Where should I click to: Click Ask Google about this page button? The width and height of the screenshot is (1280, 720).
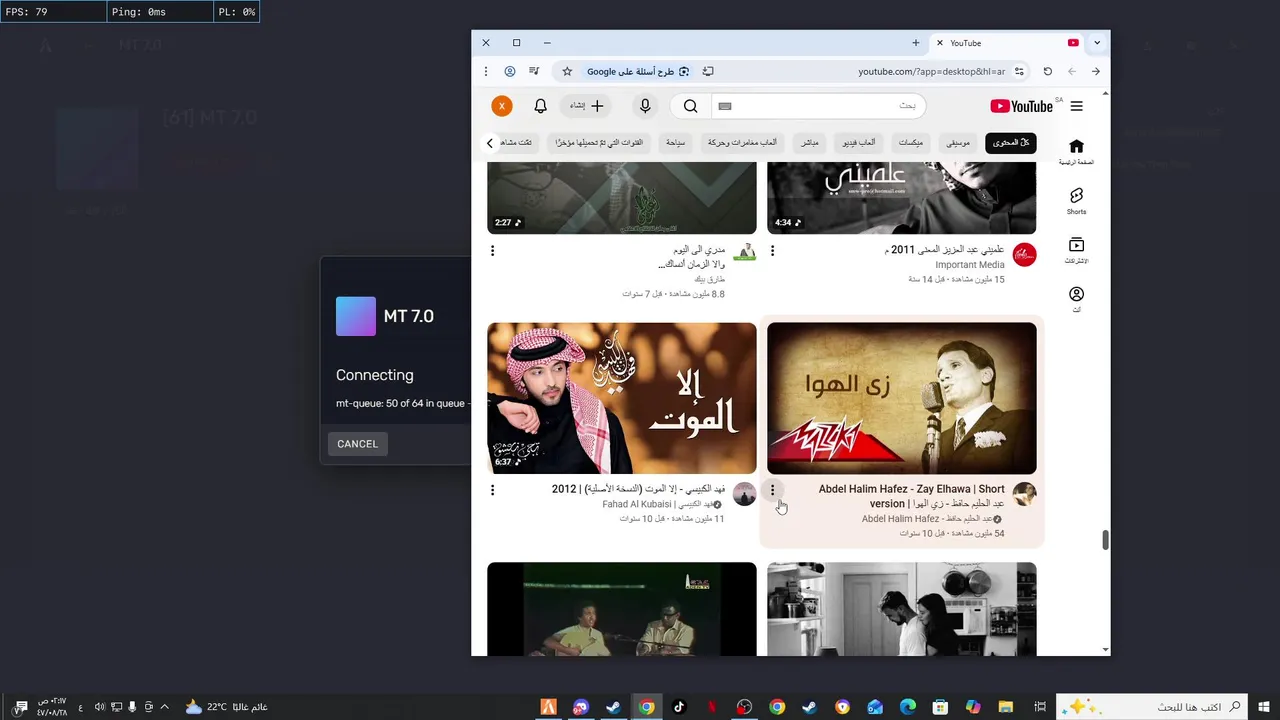(638, 71)
